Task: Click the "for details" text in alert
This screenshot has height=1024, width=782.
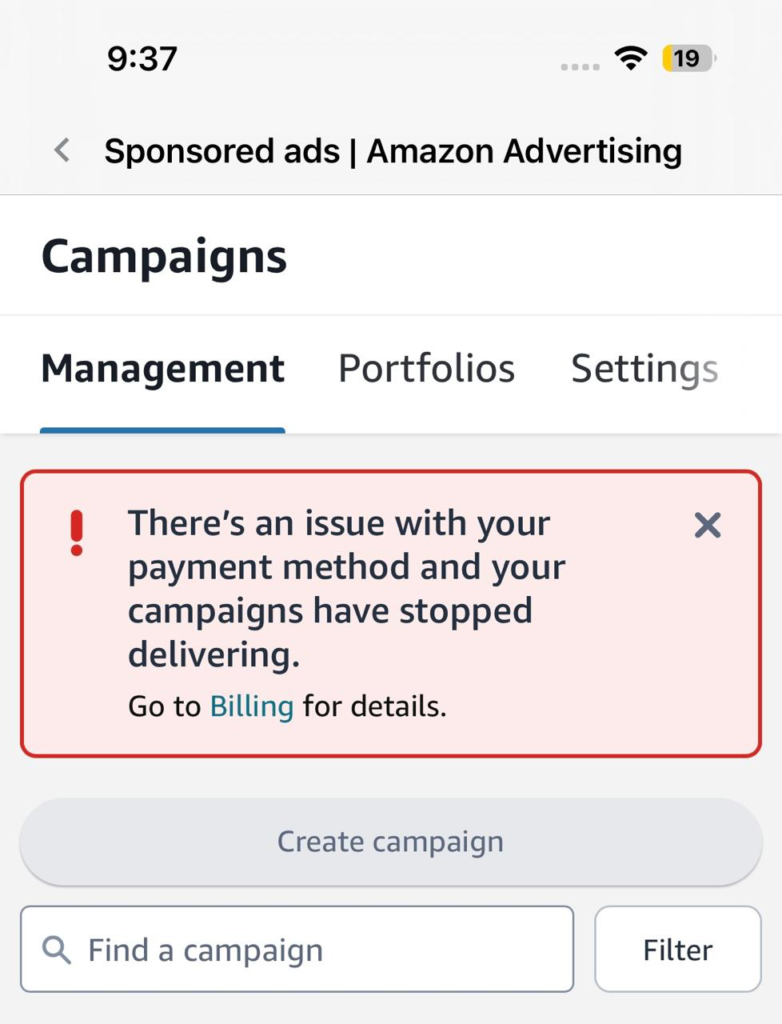Action: 375,707
